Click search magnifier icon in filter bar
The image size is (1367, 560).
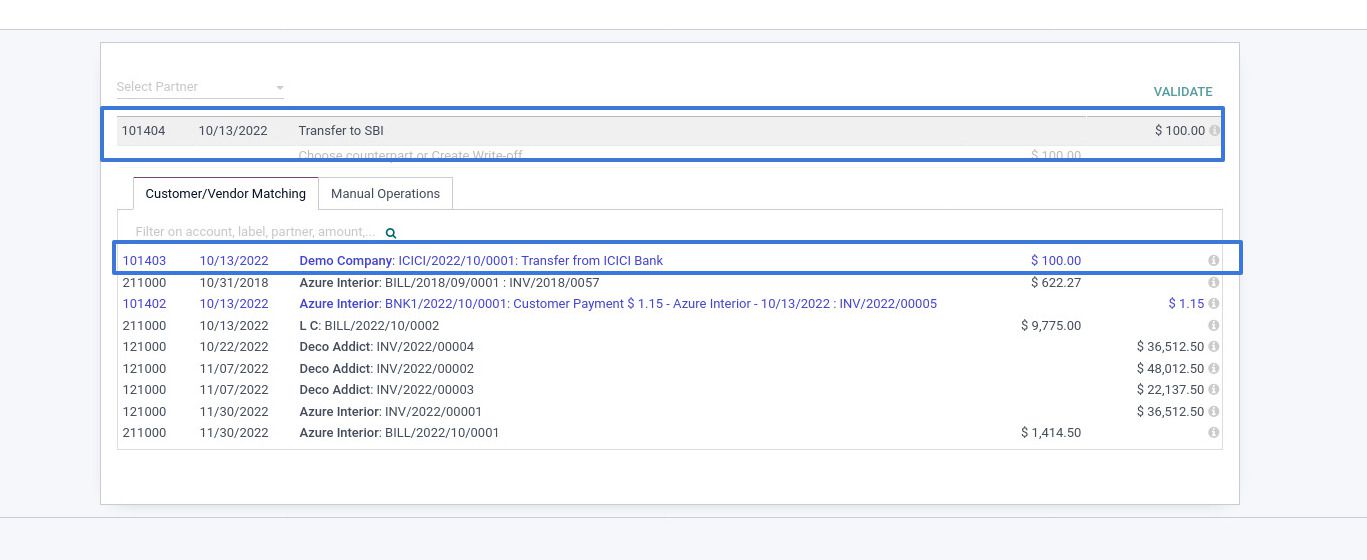391,233
